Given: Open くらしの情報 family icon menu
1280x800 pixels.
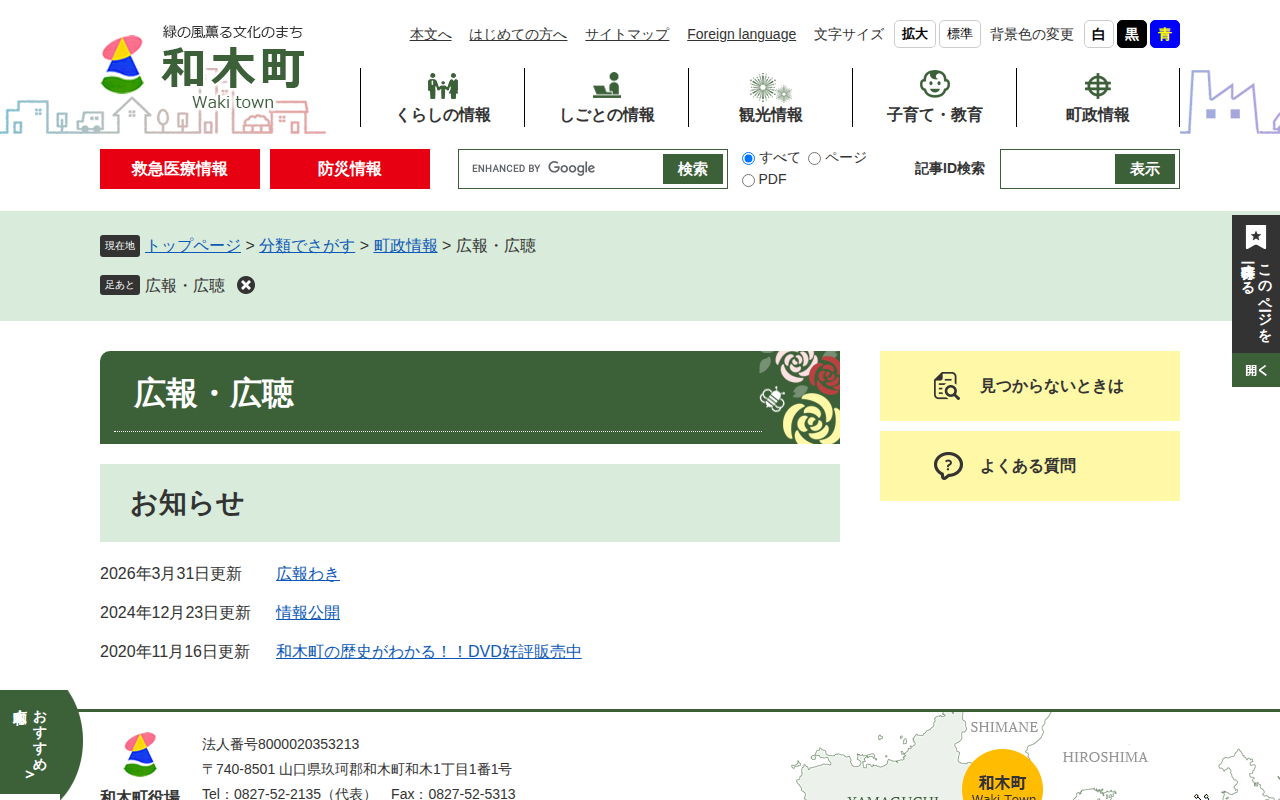Looking at the screenshot, I should (443, 86).
